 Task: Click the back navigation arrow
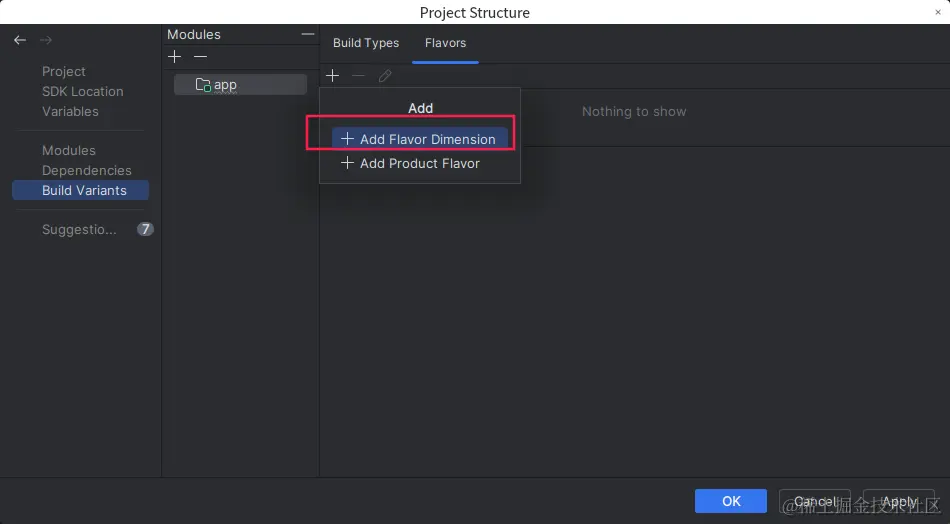pyautogui.click(x=20, y=40)
